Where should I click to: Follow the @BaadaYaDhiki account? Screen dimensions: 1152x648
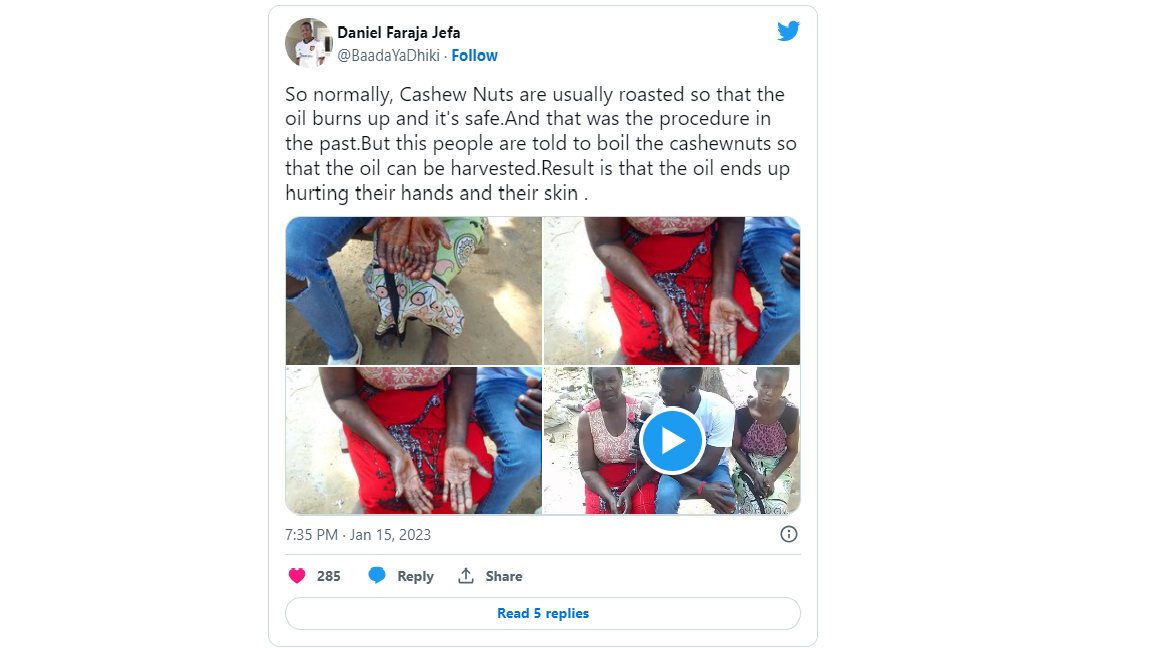click(x=474, y=56)
